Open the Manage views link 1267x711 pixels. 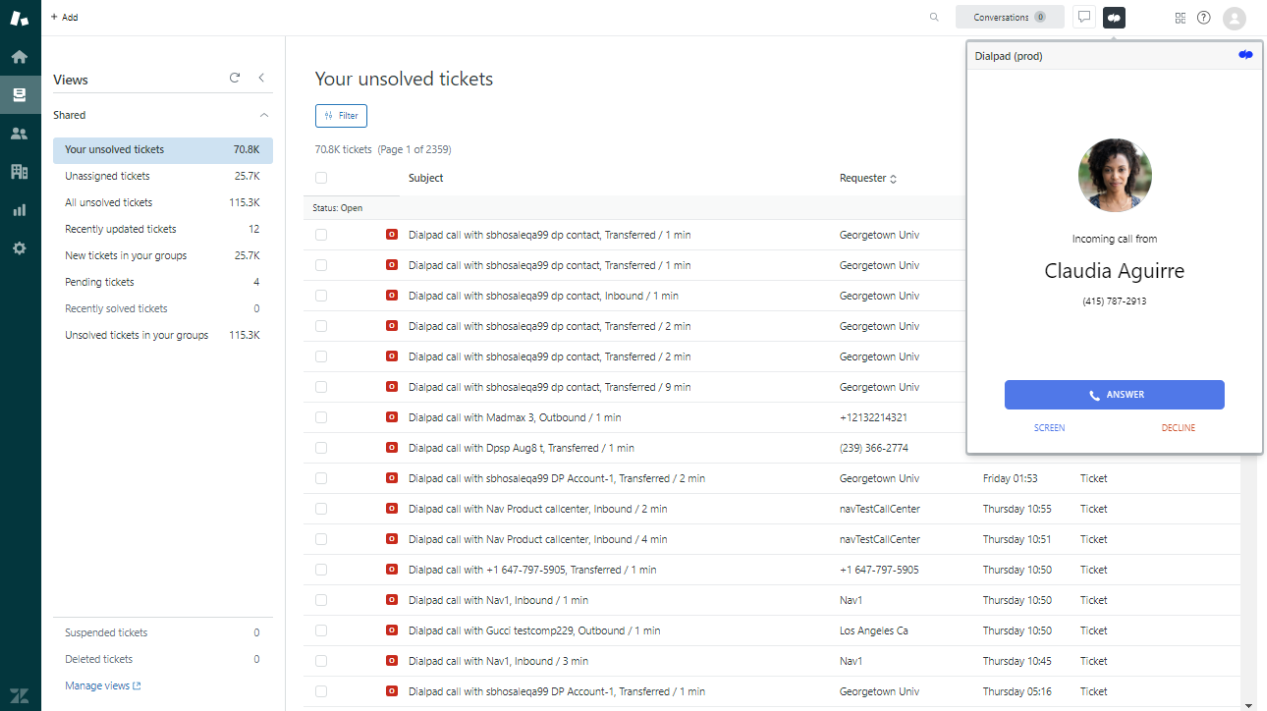click(x=103, y=686)
